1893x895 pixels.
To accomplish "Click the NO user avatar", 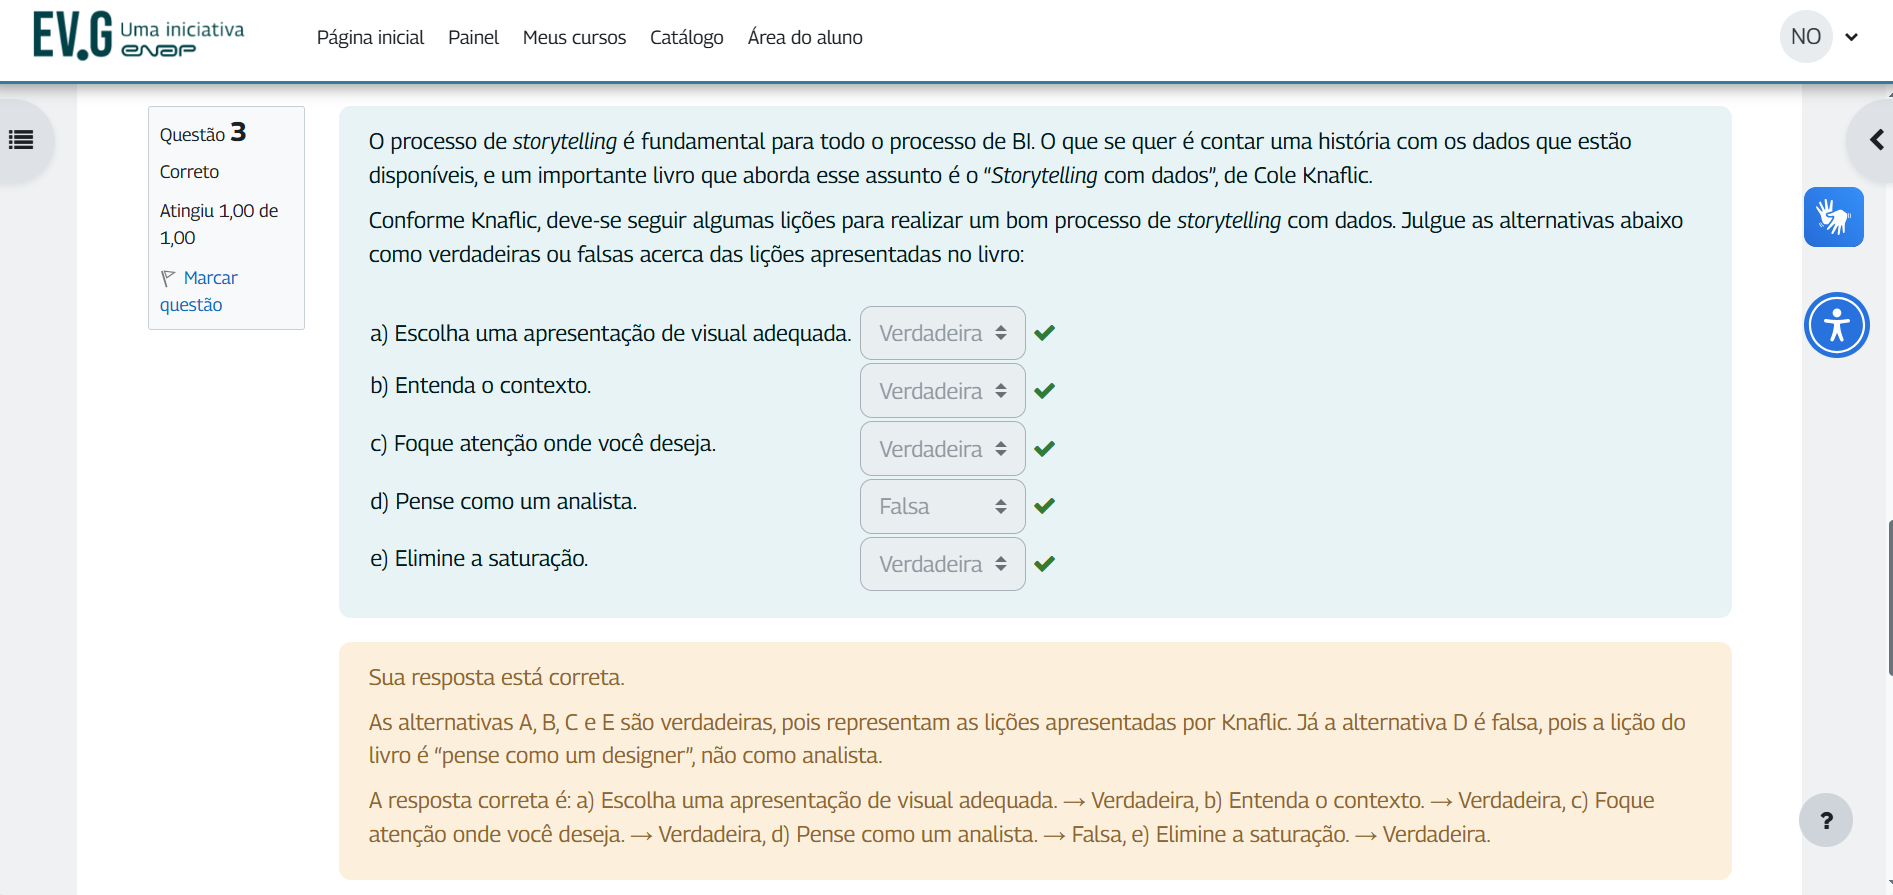I will coord(1805,37).
